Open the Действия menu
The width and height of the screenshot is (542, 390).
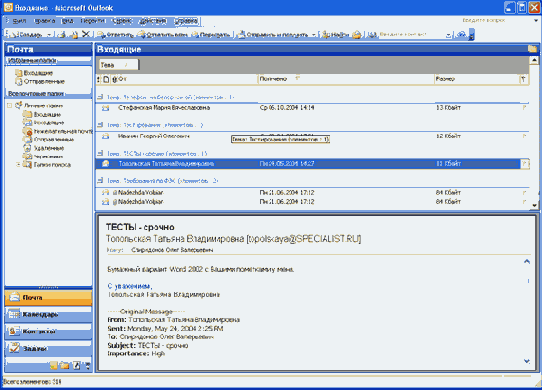[x=152, y=21]
